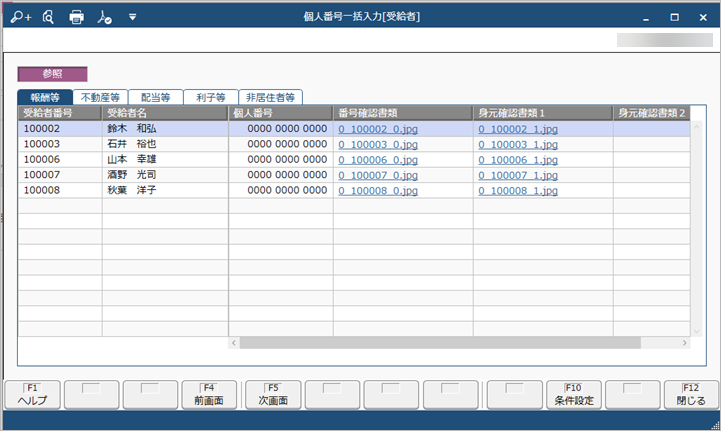721x431 pixels.
Task: Switch to the 不動産等 tab
Action: pos(100,97)
